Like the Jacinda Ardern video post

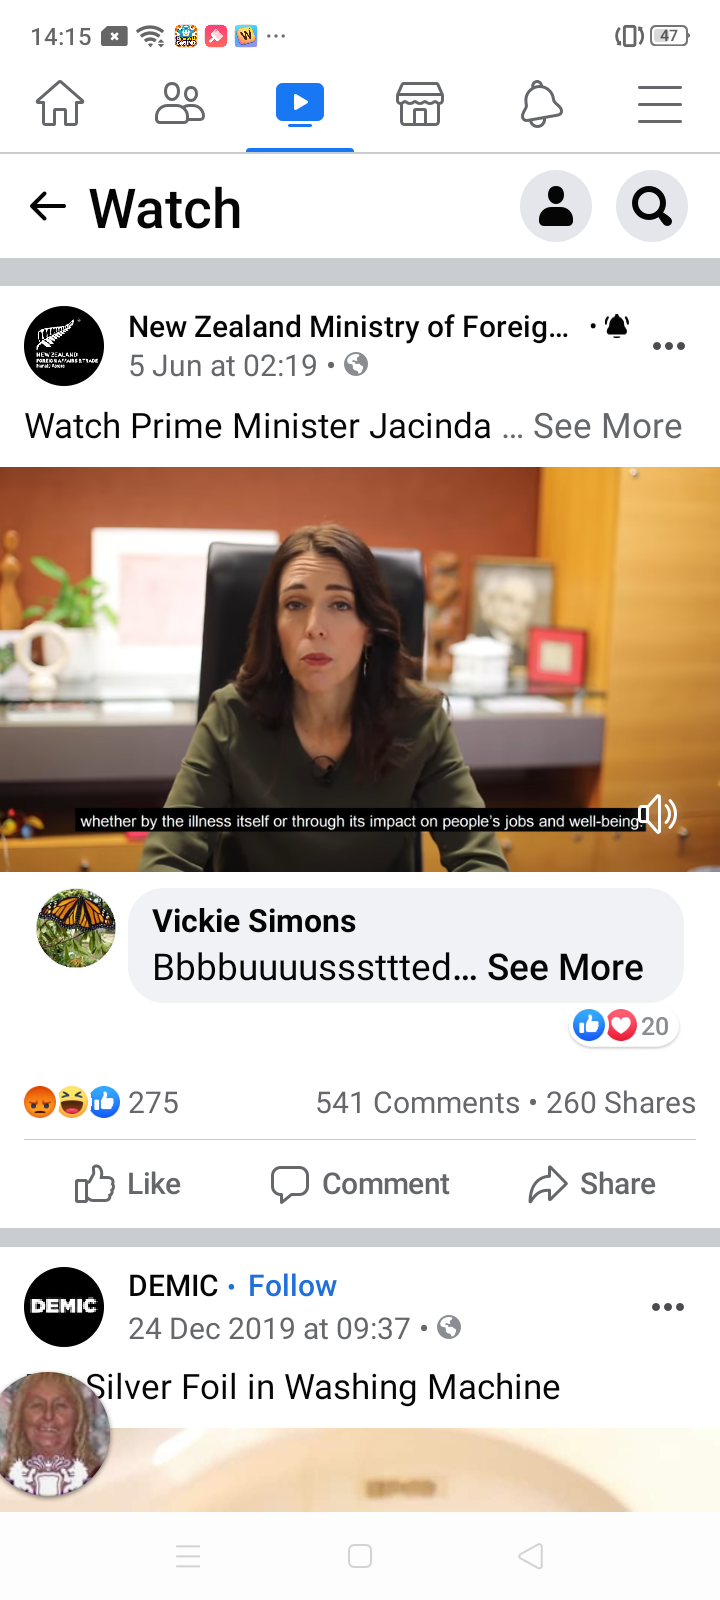(x=128, y=1184)
